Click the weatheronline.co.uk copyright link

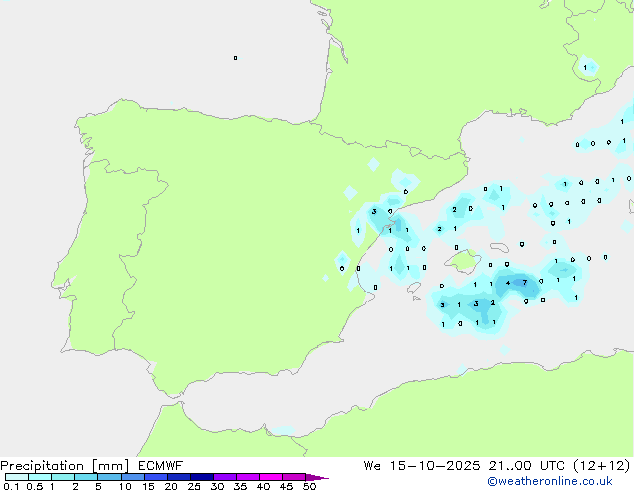click(549, 481)
